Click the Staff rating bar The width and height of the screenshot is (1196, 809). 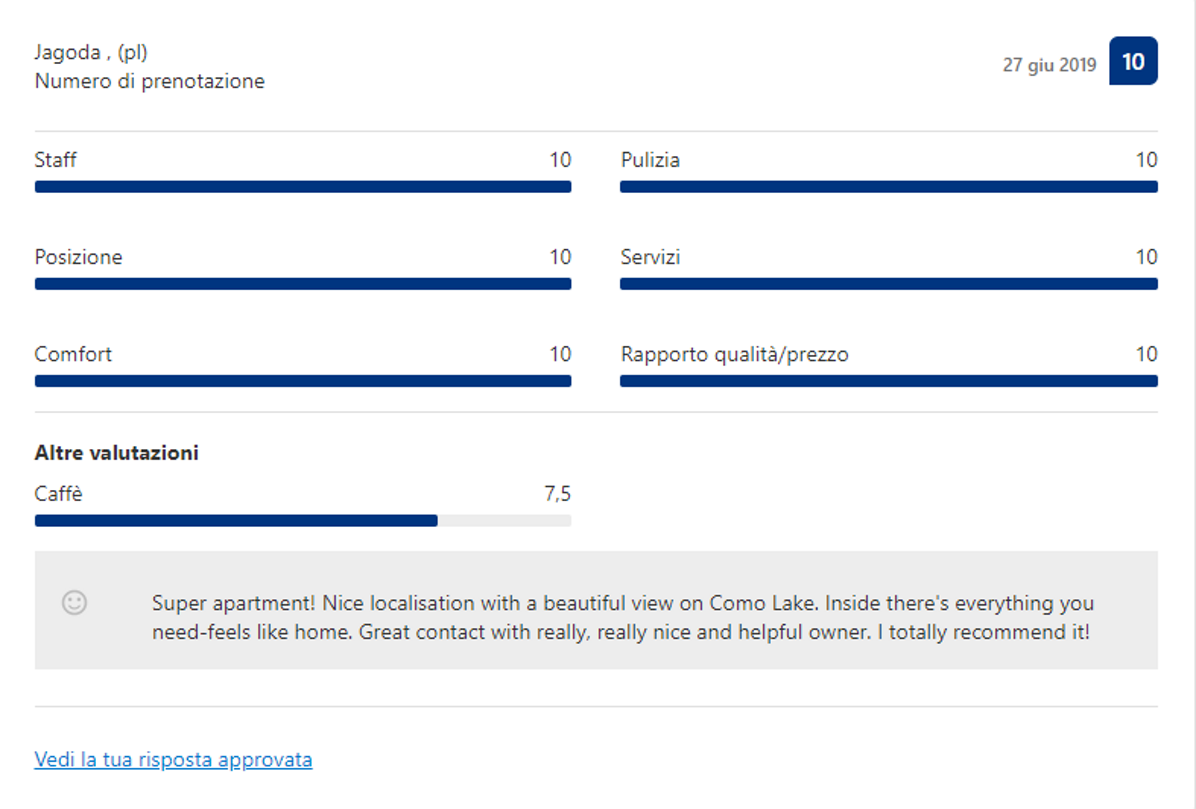302,187
